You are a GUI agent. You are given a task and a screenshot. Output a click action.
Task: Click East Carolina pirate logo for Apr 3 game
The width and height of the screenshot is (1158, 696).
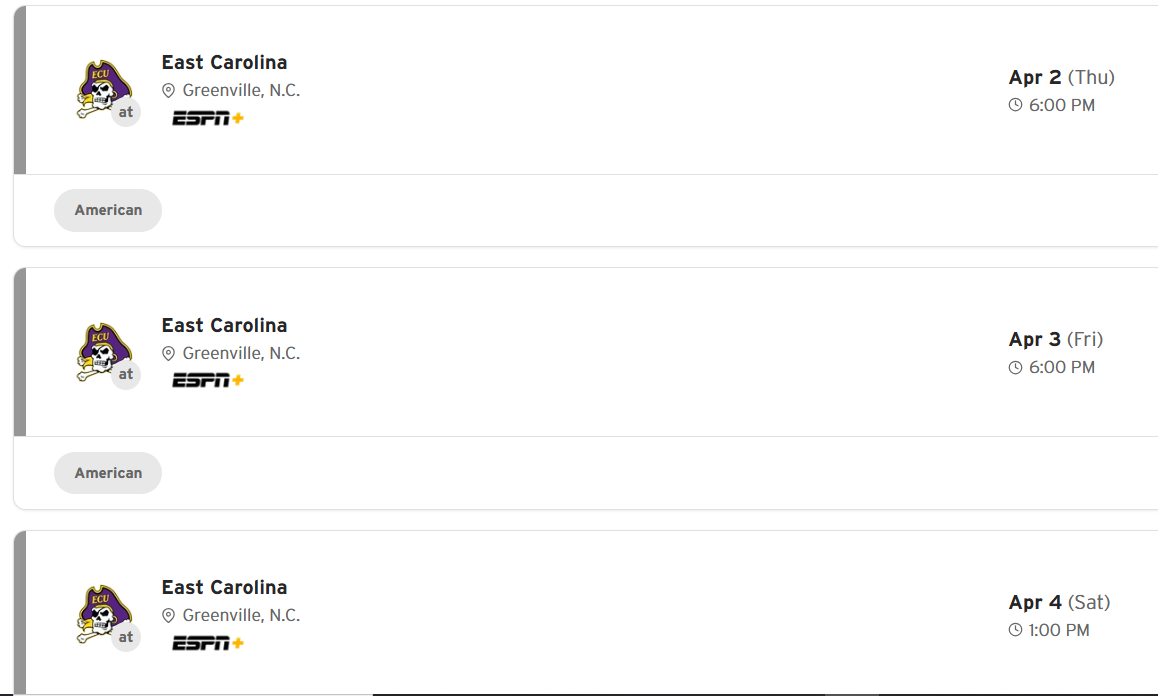click(x=104, y=352)
